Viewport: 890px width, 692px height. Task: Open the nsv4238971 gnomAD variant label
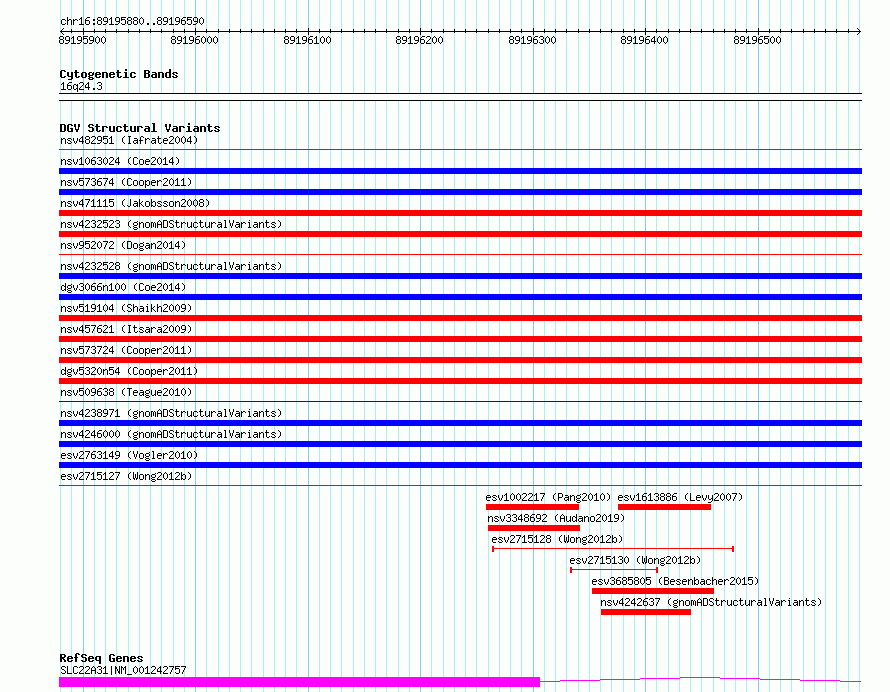point(171,413)
